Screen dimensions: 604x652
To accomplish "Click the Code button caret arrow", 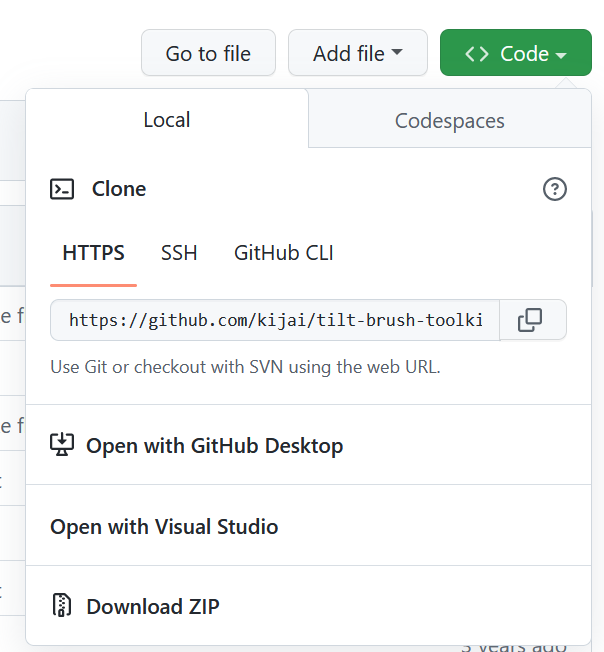I will click(561, 54).
